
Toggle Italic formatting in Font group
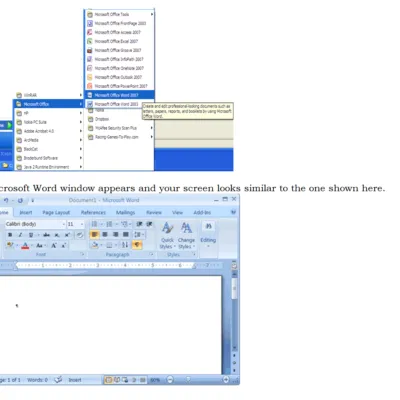point(20,235)
